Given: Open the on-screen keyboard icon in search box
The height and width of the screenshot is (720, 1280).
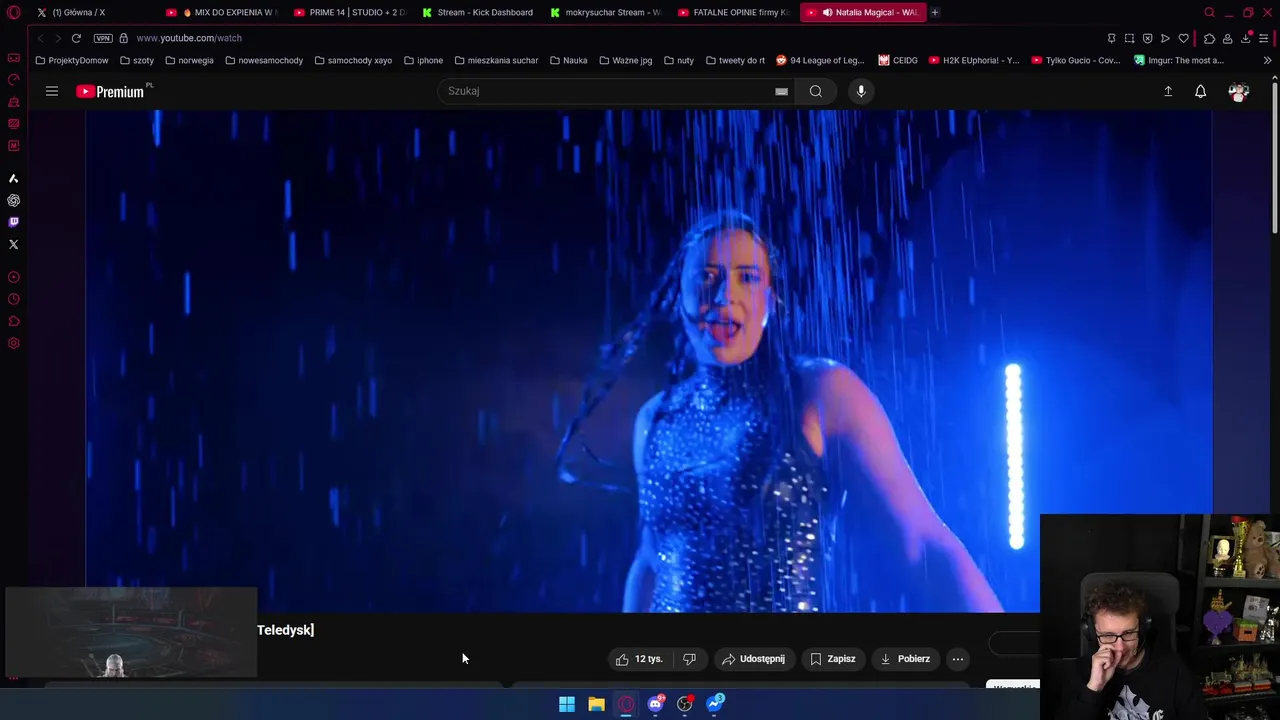Looking at the screenshot, I should pyautogui.click(x=782, y=91).
